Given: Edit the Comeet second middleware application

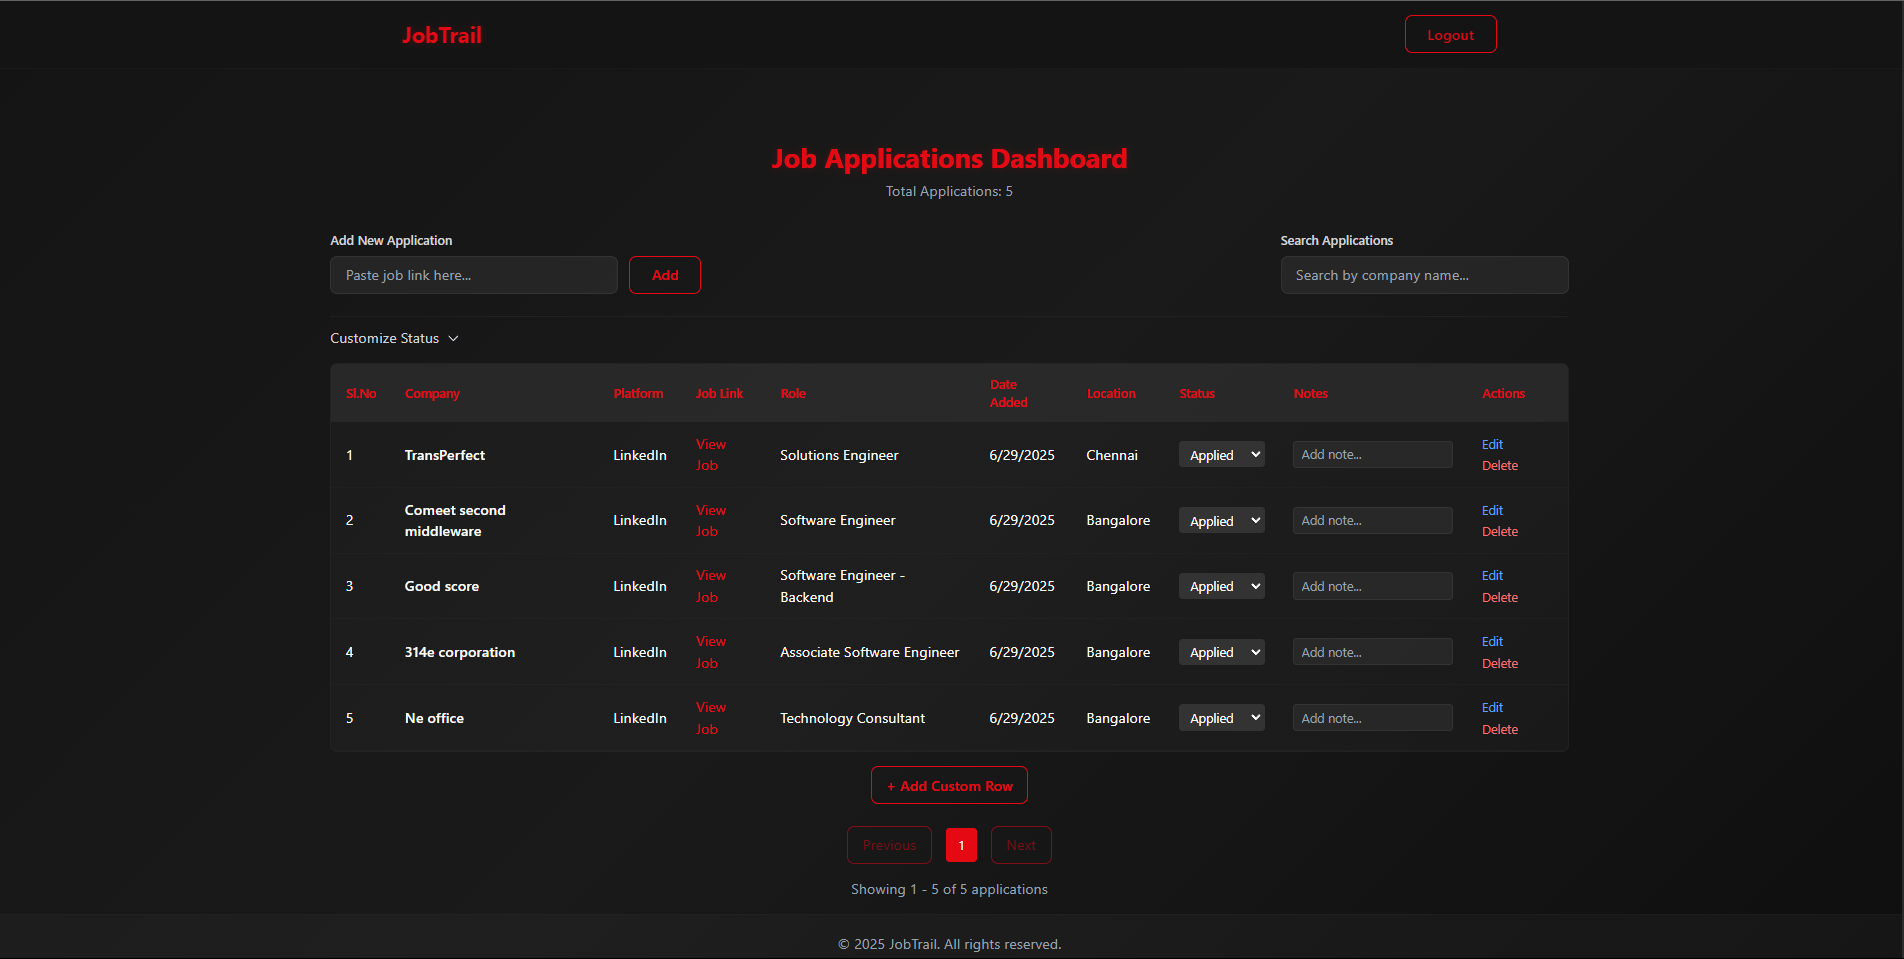Looking at the screenshot, I should pyautogui.click(x=1492, y=510).
